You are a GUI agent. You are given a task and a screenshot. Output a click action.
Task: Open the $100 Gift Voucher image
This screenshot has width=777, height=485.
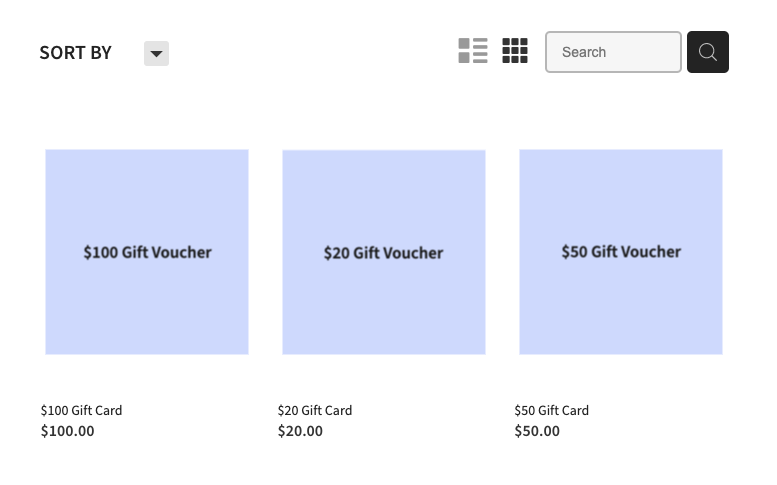pyautogui.click(x=147, y=252)
